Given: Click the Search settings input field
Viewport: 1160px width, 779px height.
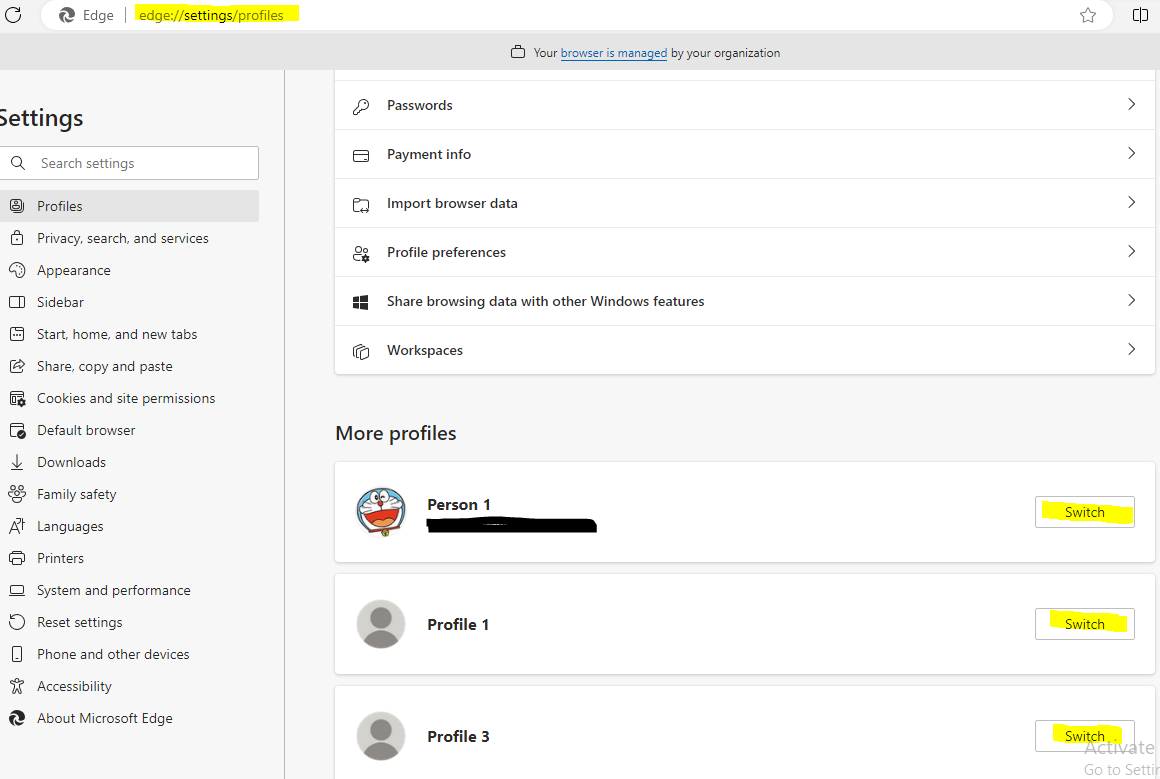Looking at the screenshot, I should 129,163.
